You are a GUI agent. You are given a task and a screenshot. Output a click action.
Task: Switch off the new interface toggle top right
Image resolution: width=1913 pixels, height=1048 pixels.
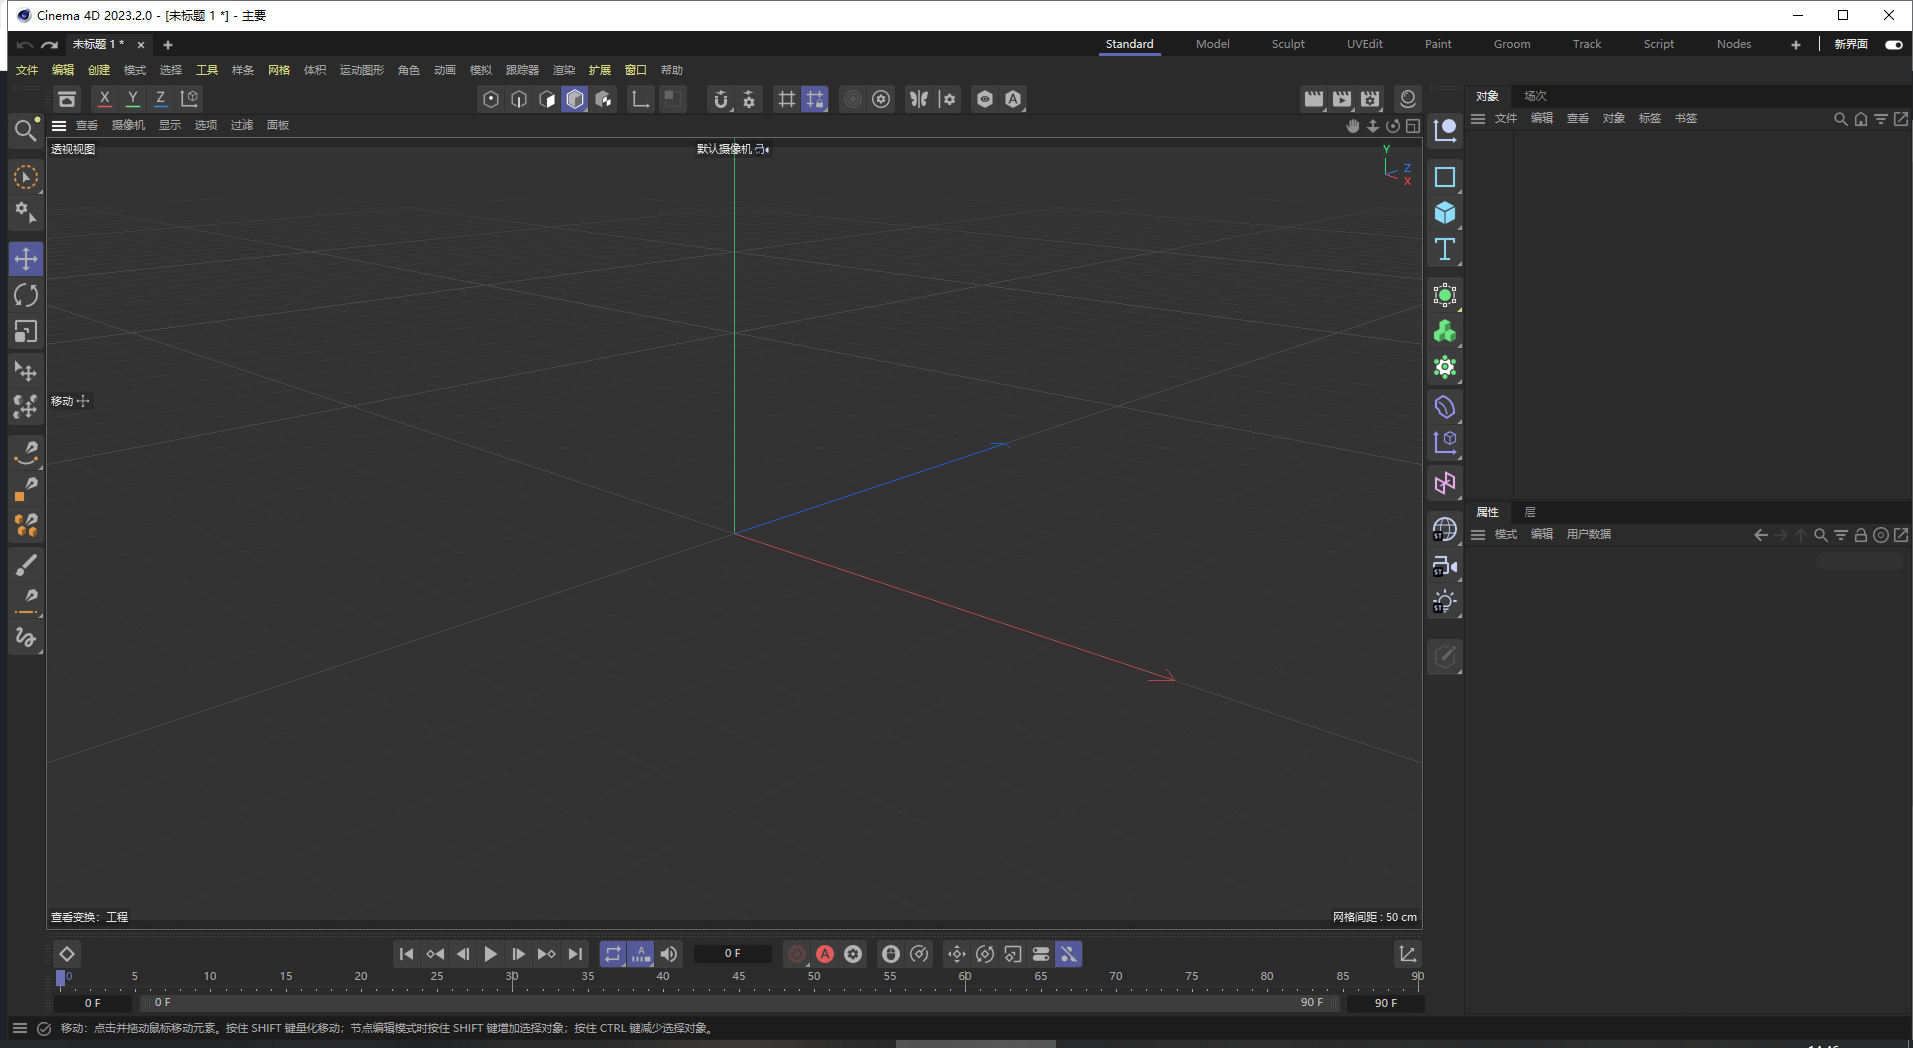(1894, 45)
